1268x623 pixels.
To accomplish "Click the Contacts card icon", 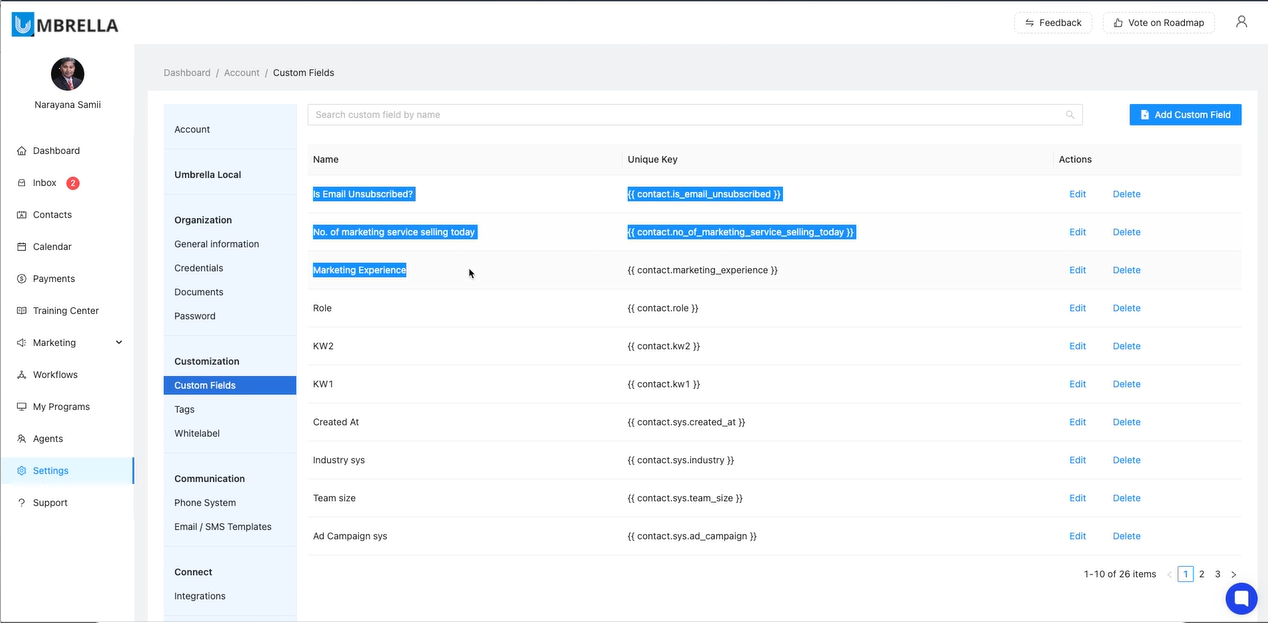I will click(x=22, y=215).
